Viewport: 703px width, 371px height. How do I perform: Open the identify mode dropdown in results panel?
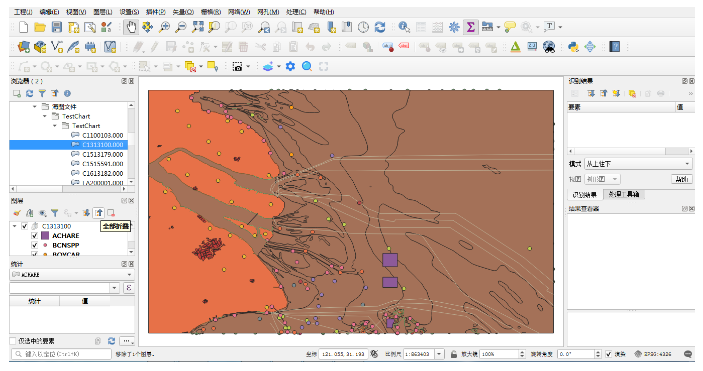pos(638,164)
